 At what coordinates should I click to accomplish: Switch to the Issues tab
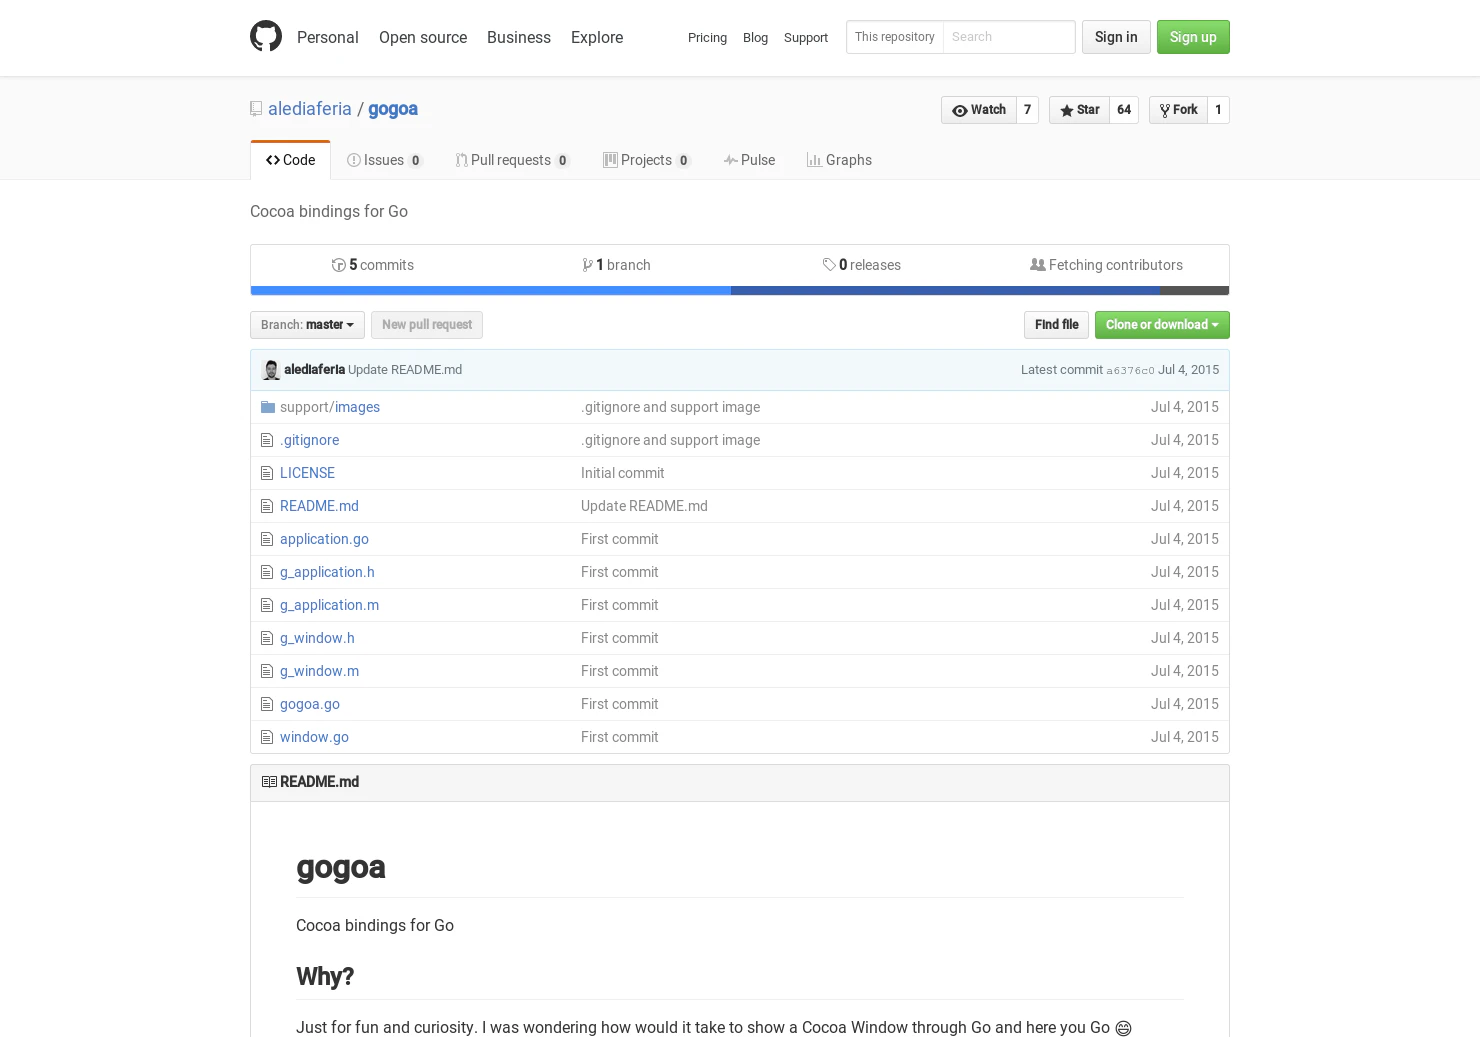click(x=385, y=160)
